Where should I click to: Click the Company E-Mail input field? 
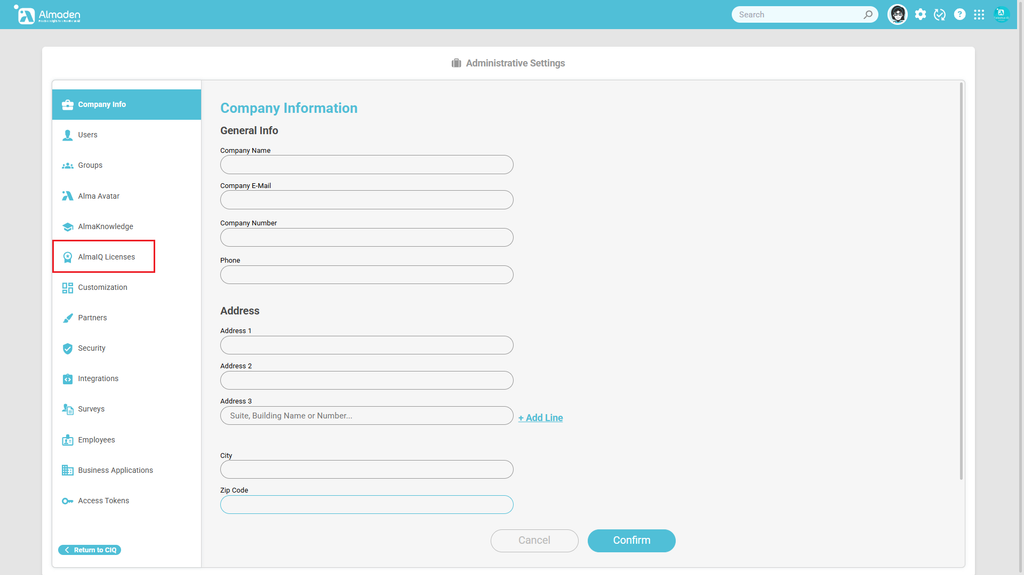tap(366, 200)
